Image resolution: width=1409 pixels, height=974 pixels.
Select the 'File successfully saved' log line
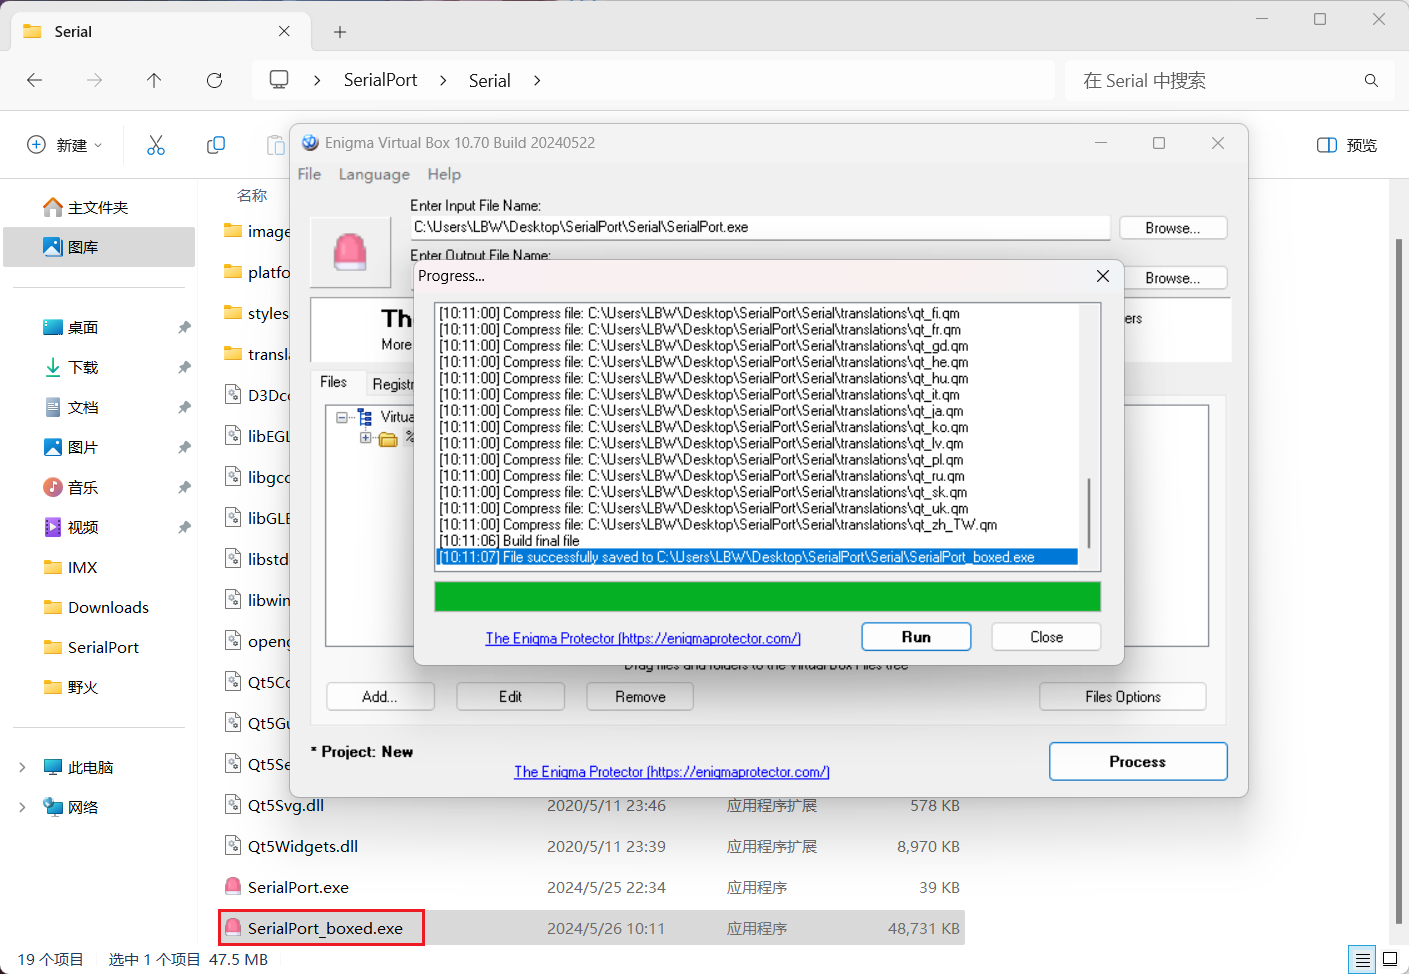click(x=757, y=557)
